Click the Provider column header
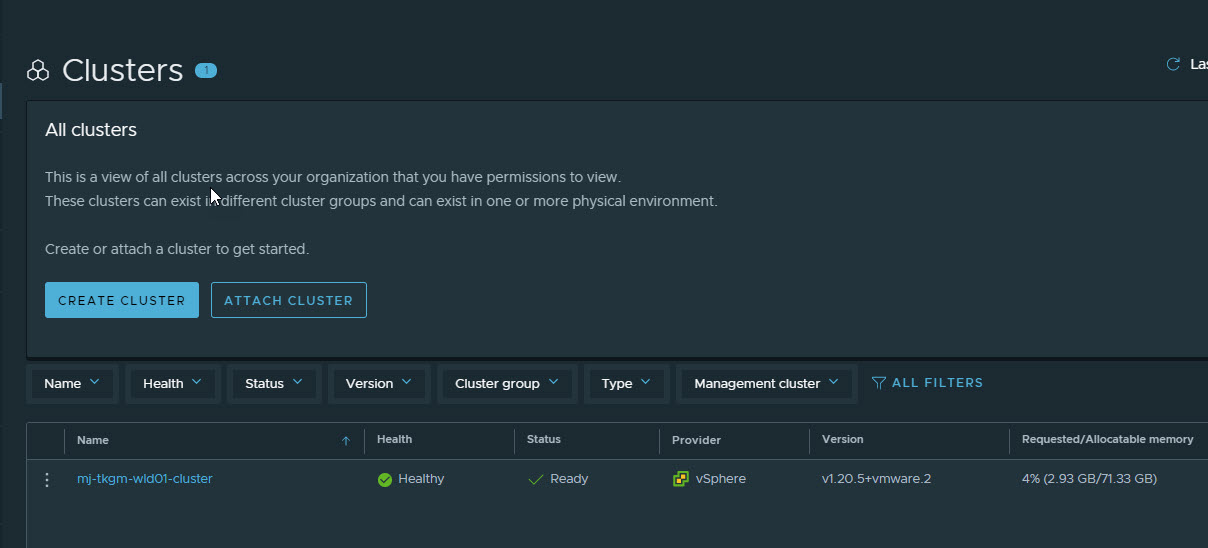This screenshot has height=548, width=1208. pyautogui.click(x=696, y=440)
